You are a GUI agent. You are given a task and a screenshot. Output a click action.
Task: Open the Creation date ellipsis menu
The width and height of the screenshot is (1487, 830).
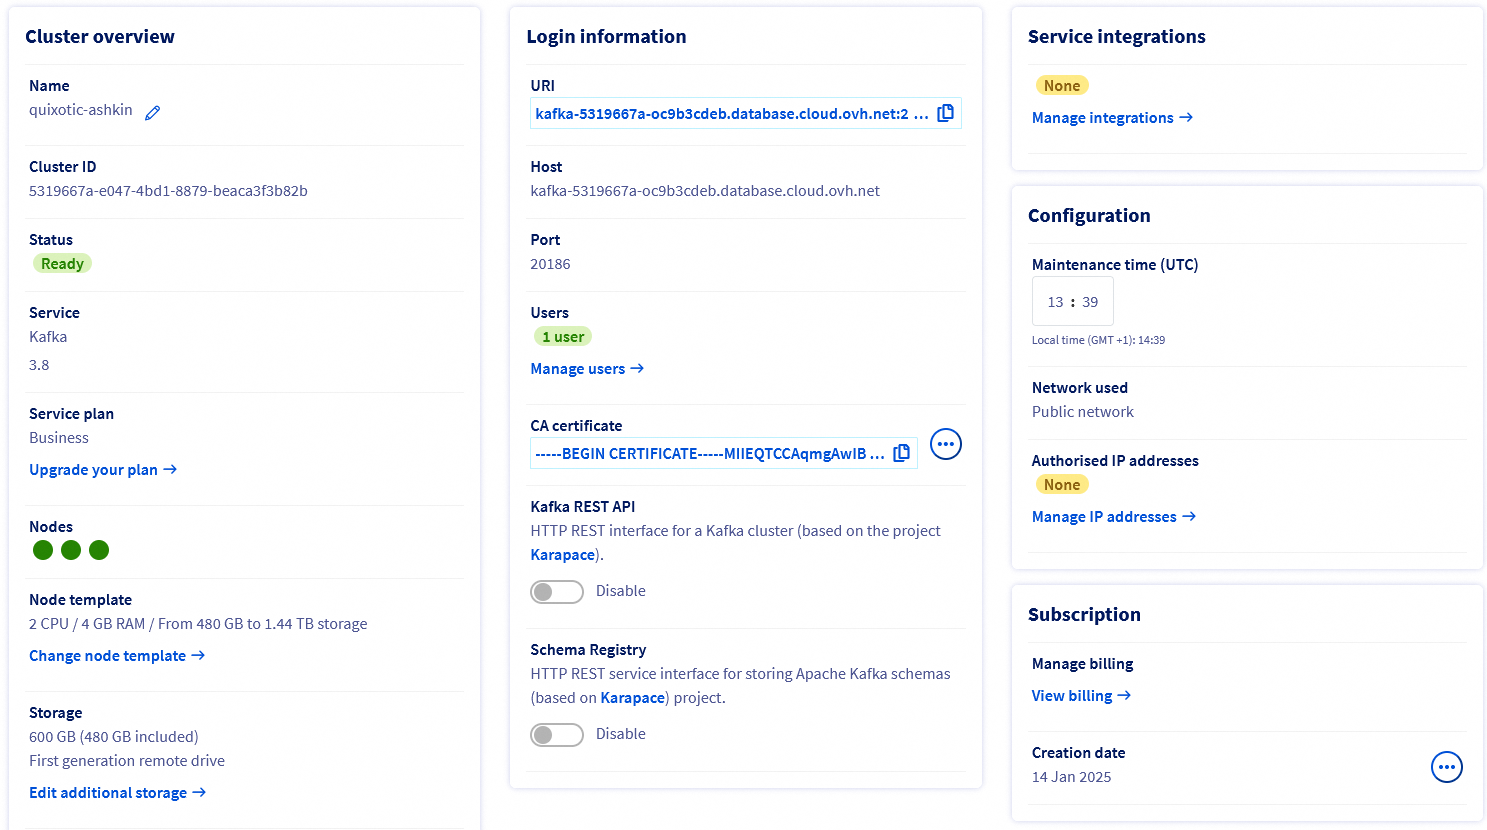(x=1446, y=767)
